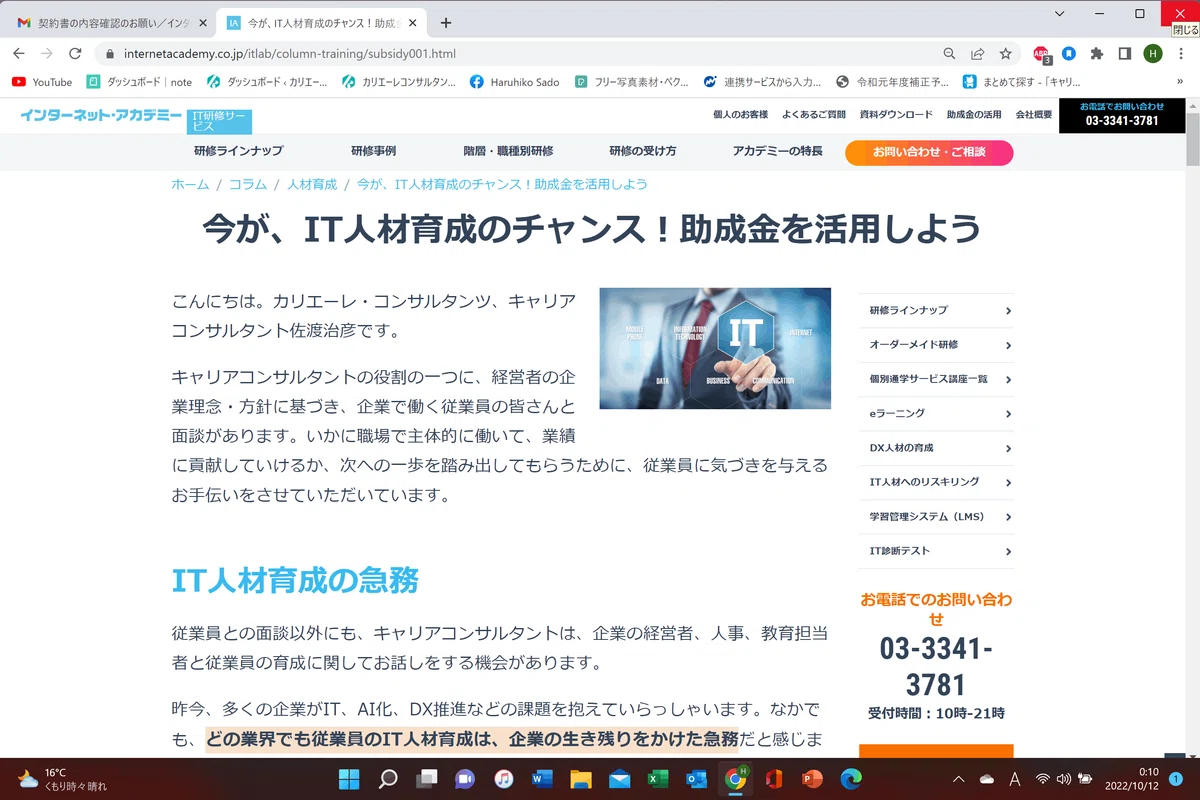Screen dimensions: 1200x800
Task: Open the H profile avatar
Action: tap(1153, 53)
